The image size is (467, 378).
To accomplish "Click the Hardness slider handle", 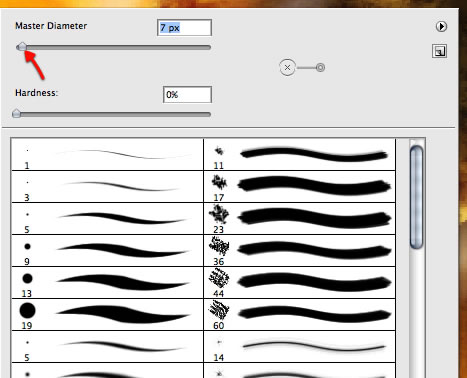I will pos(16,114).
